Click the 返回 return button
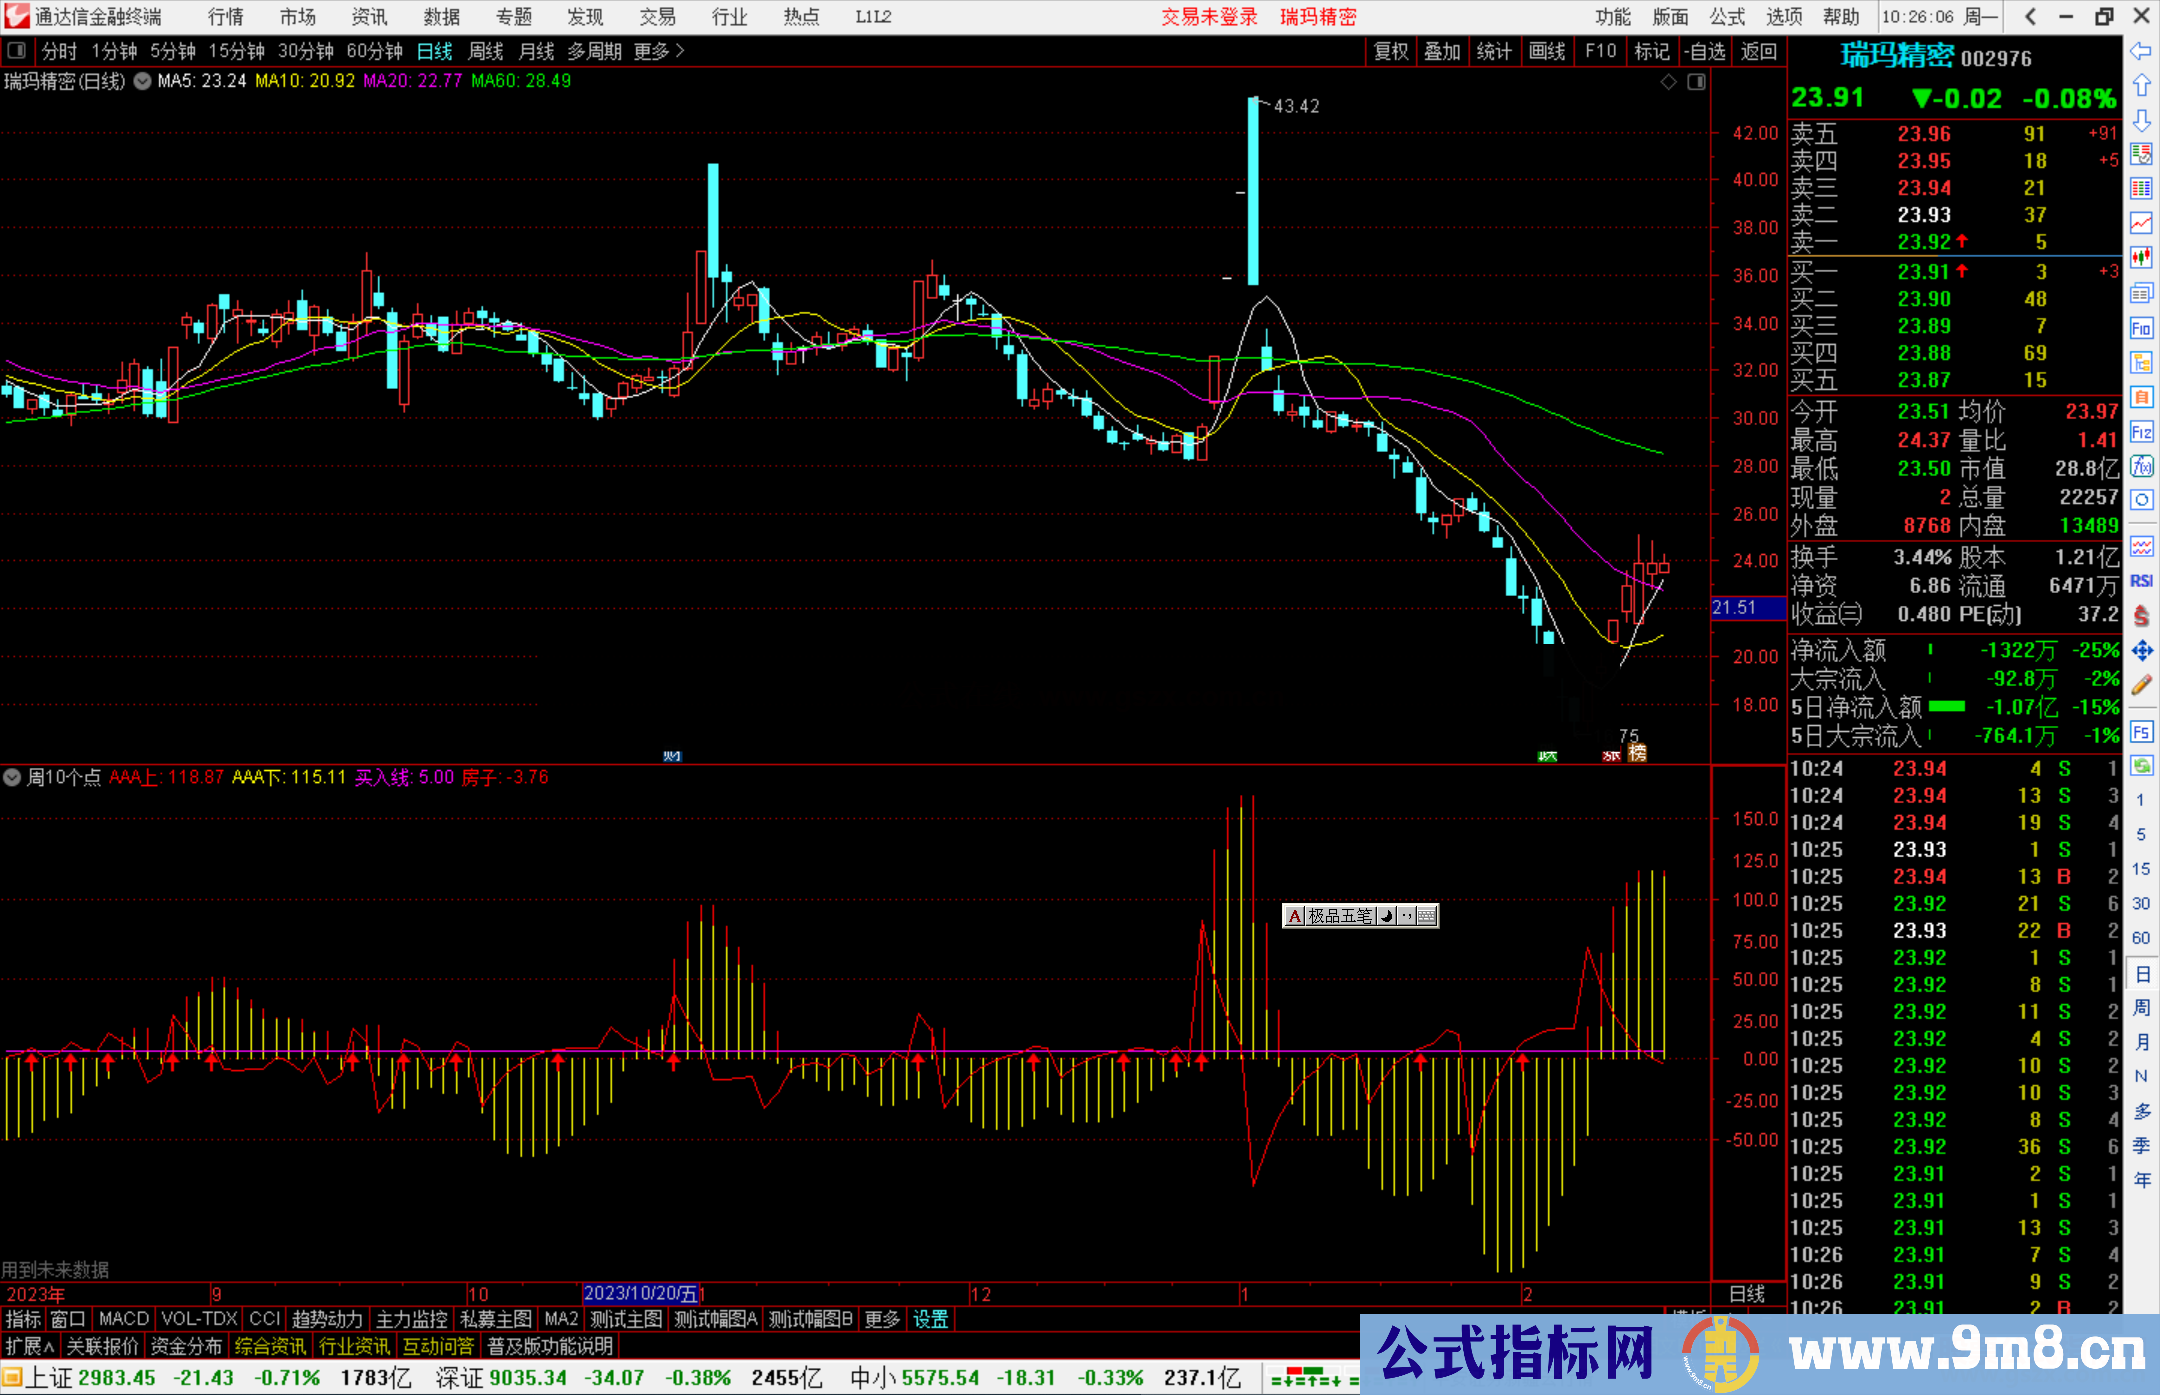Viewport: 2160px width, 1395px height. (x=1759, y=51)
